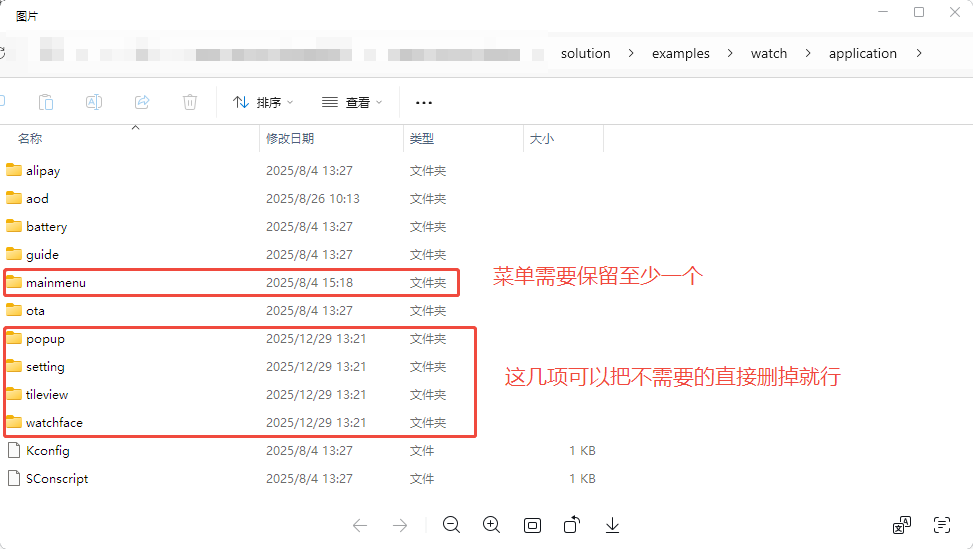Close the 图片 viewer window
The width and height of the screenshot is (973, 549).
tap(955, 12)
